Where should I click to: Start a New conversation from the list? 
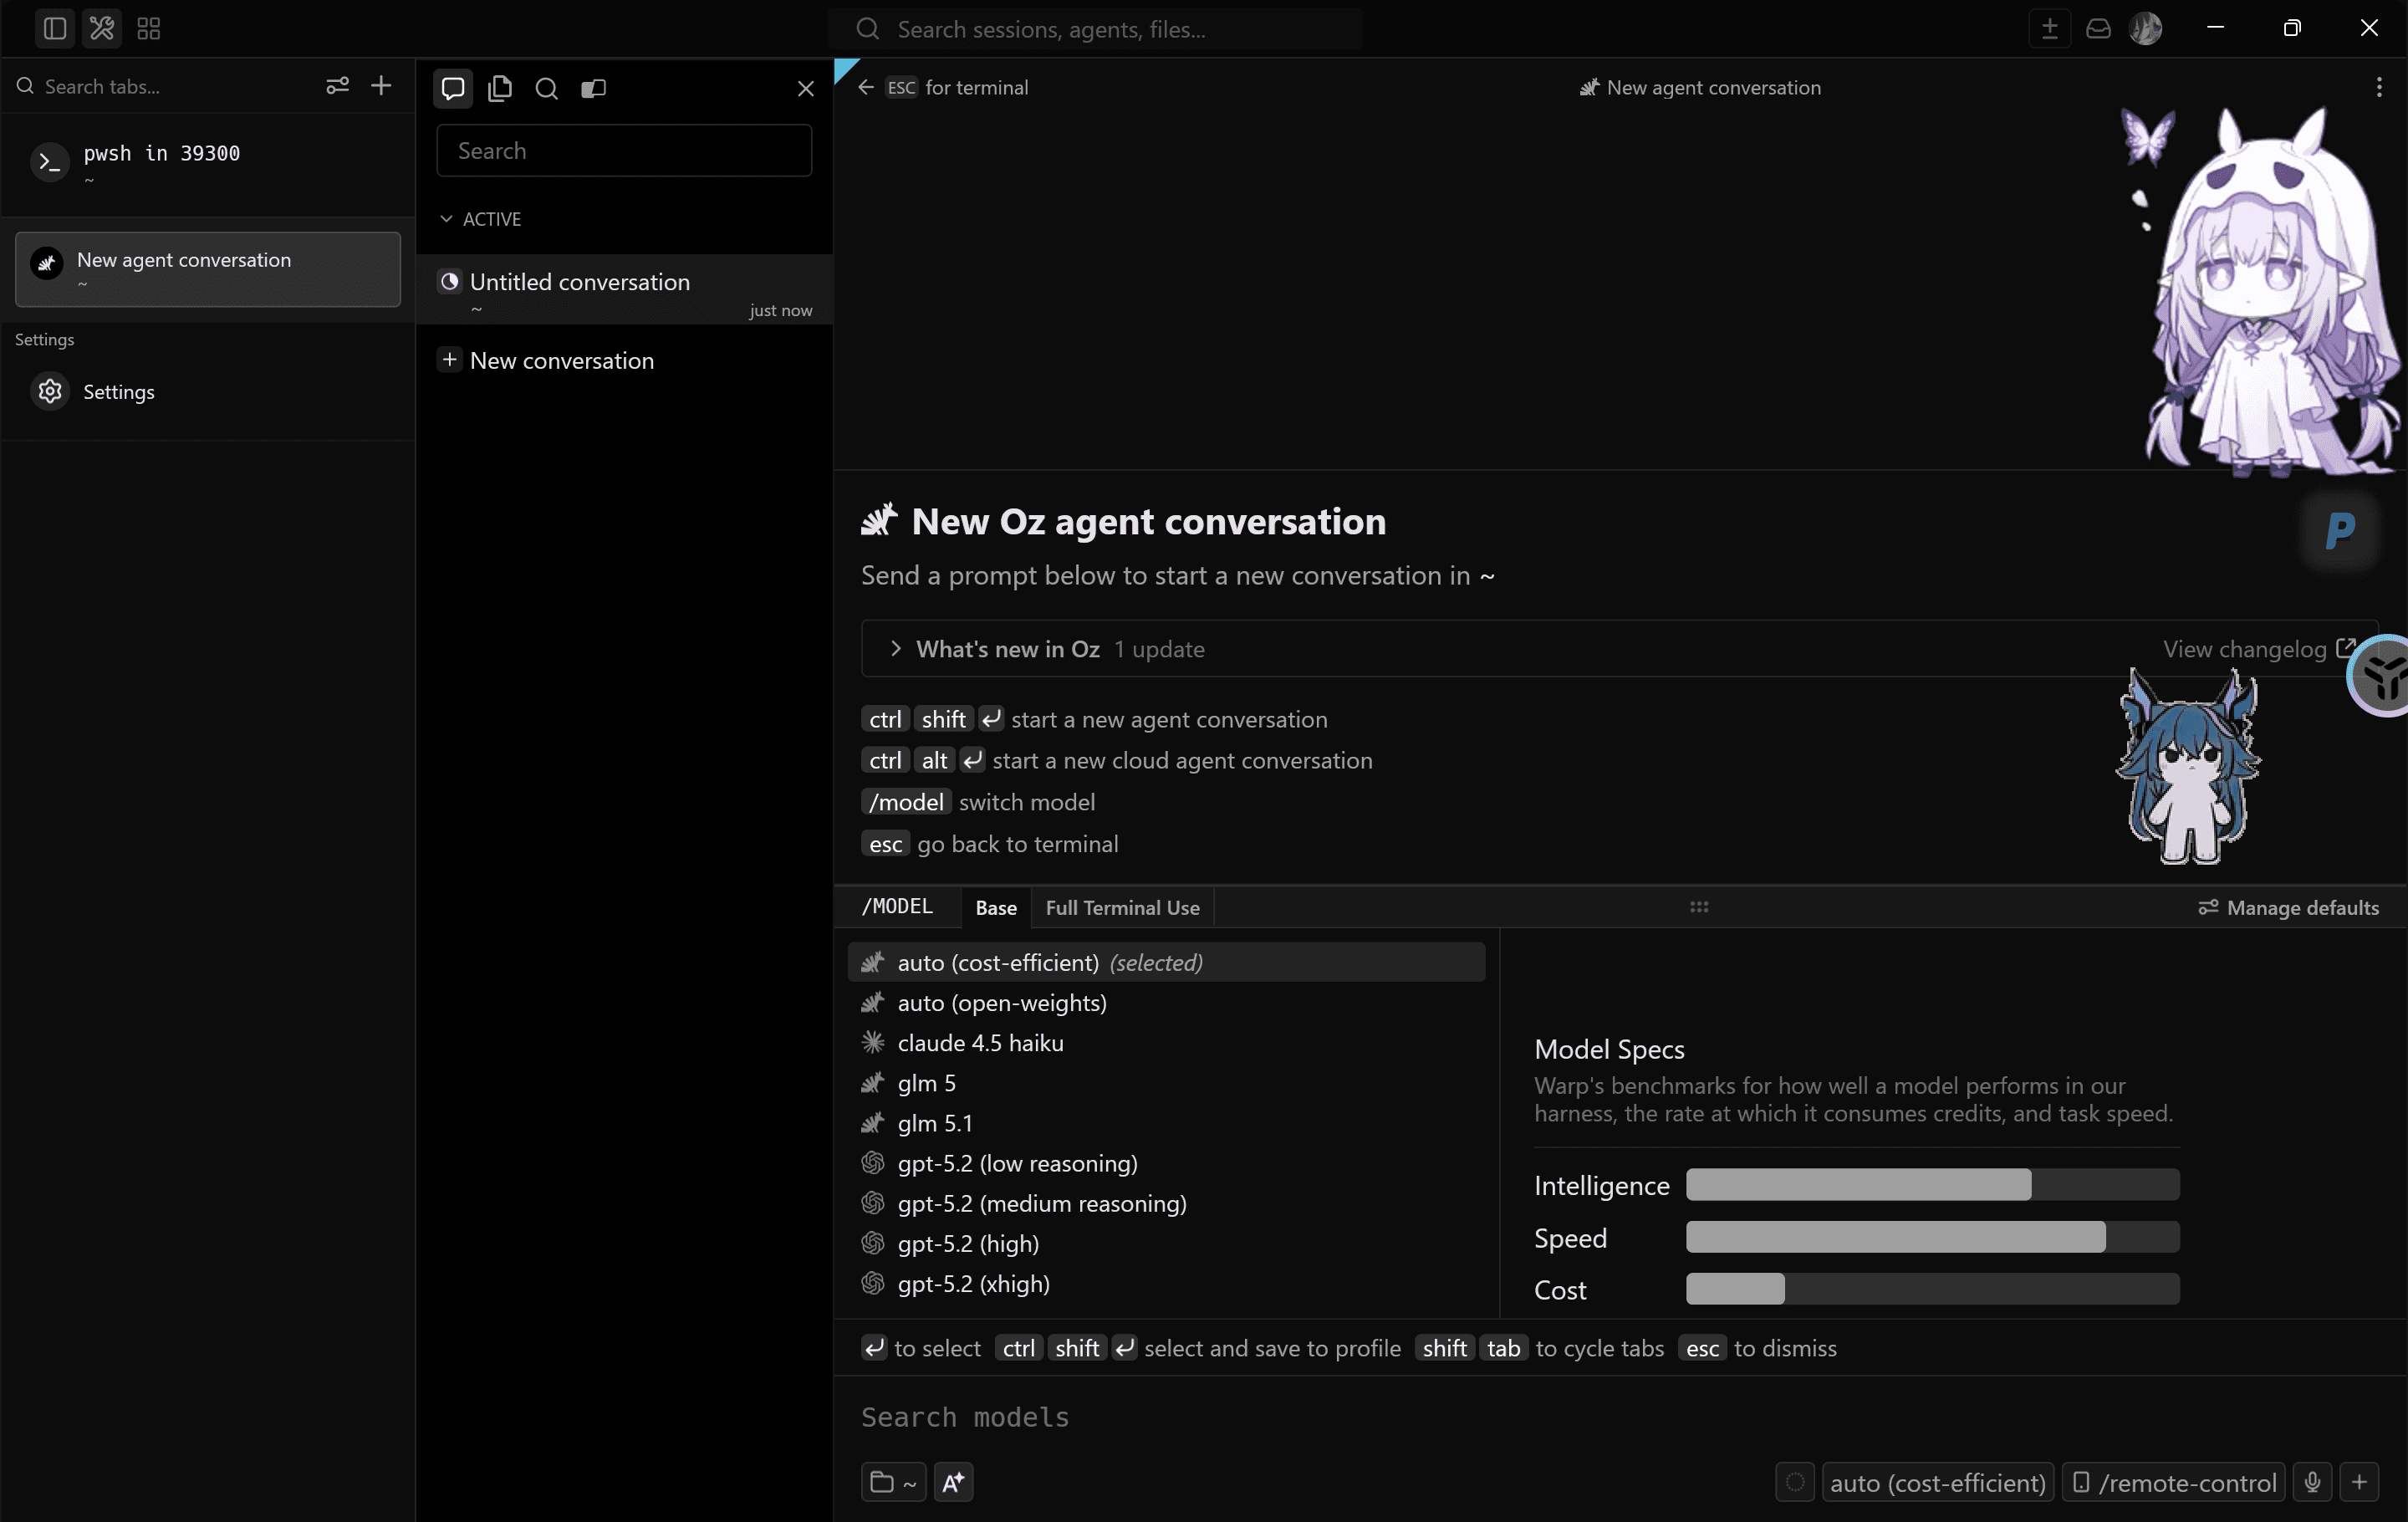pyautogui.click(x=548, y=360)
